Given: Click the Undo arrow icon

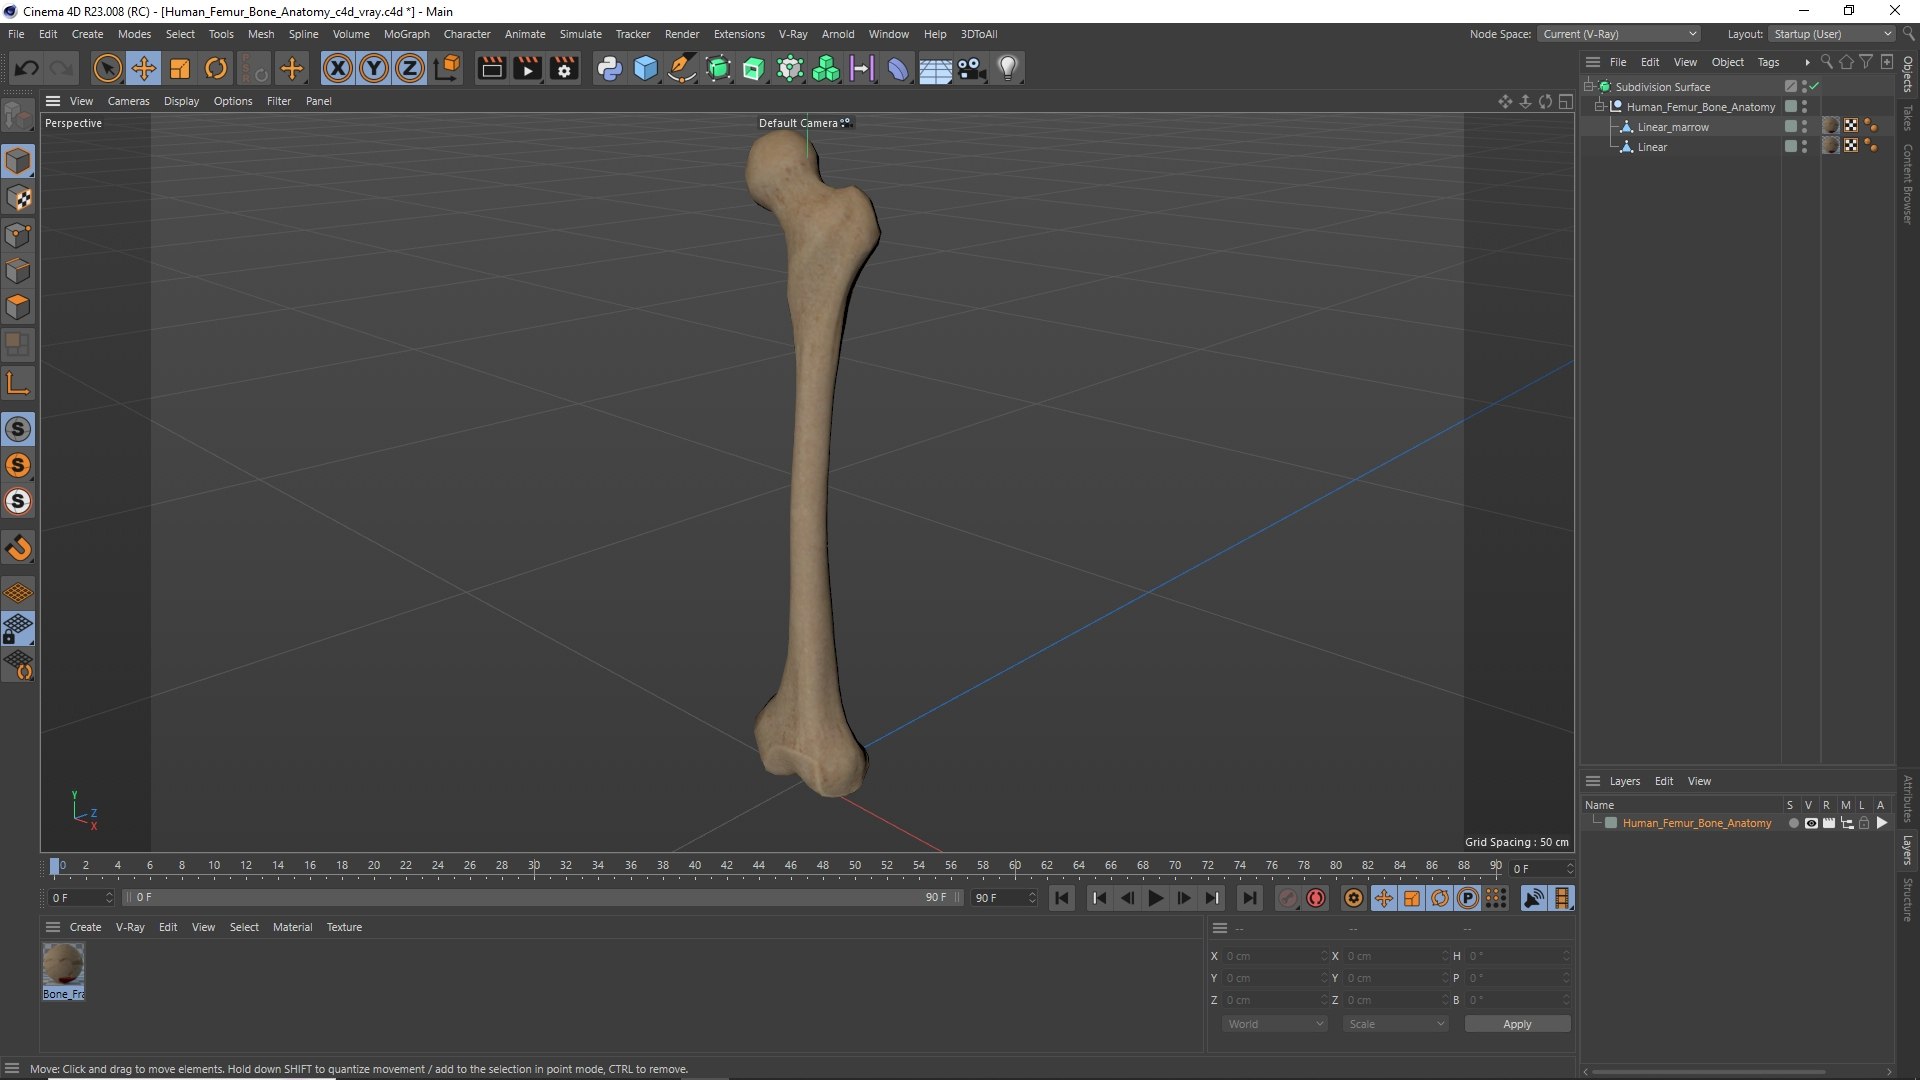Looking at the screenshot, I should (x=27, y=68).
